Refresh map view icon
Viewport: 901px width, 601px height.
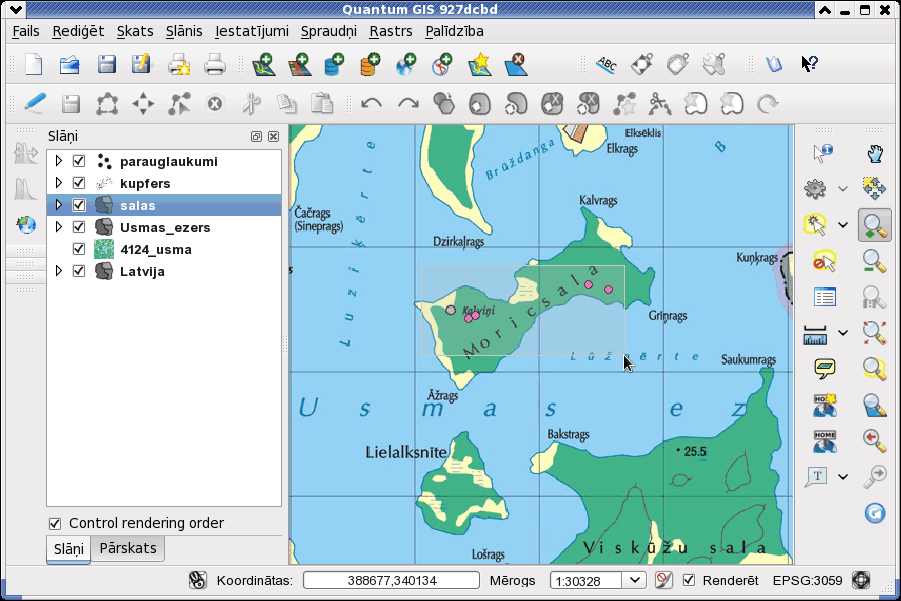tap(875, 513)
